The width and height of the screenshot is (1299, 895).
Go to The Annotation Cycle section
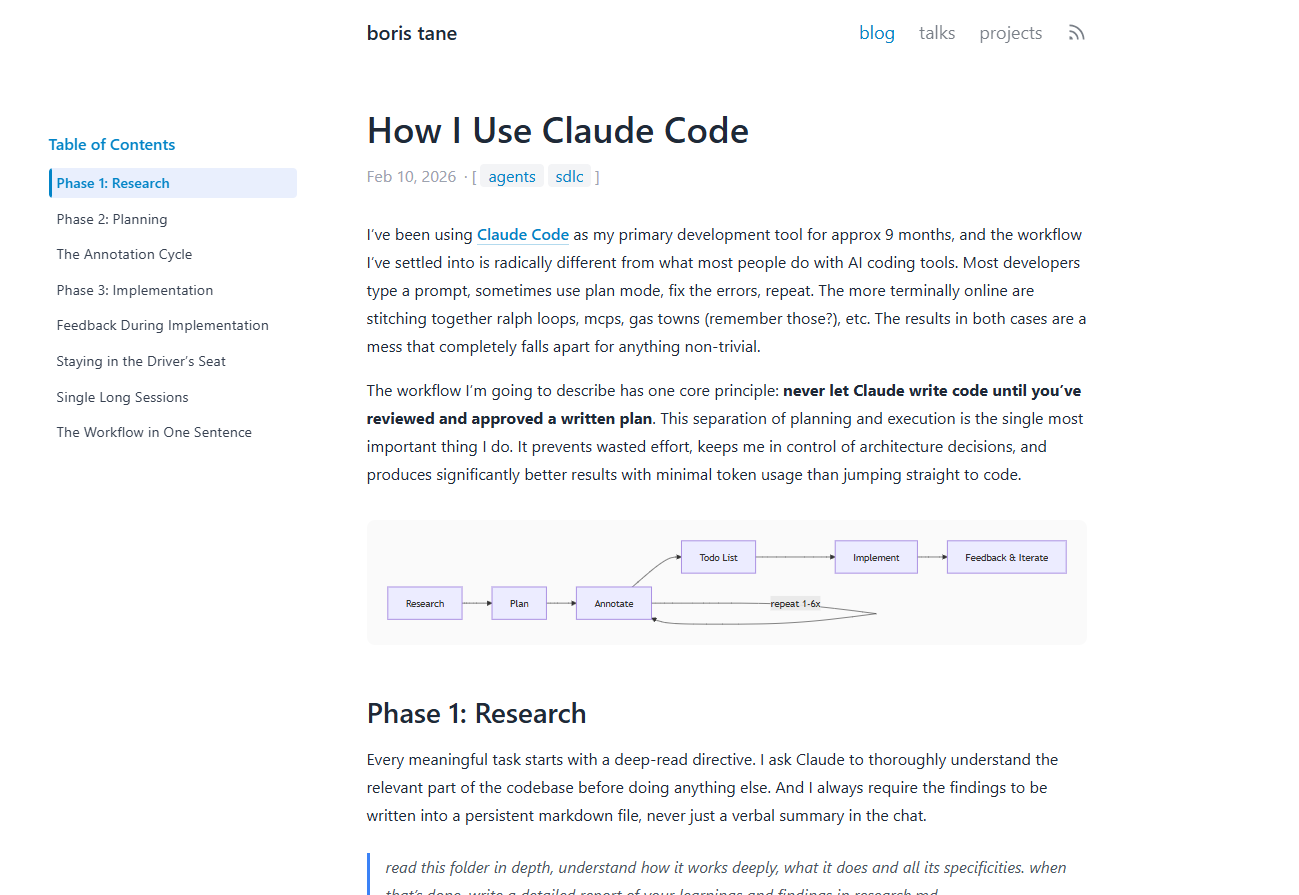(x=124, y=254)
